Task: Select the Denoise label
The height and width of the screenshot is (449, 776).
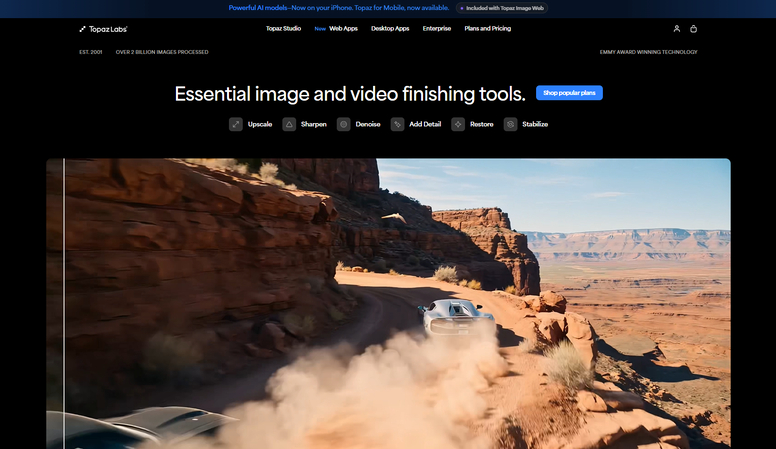Action: pyautogui.click(x=368, y=124)
